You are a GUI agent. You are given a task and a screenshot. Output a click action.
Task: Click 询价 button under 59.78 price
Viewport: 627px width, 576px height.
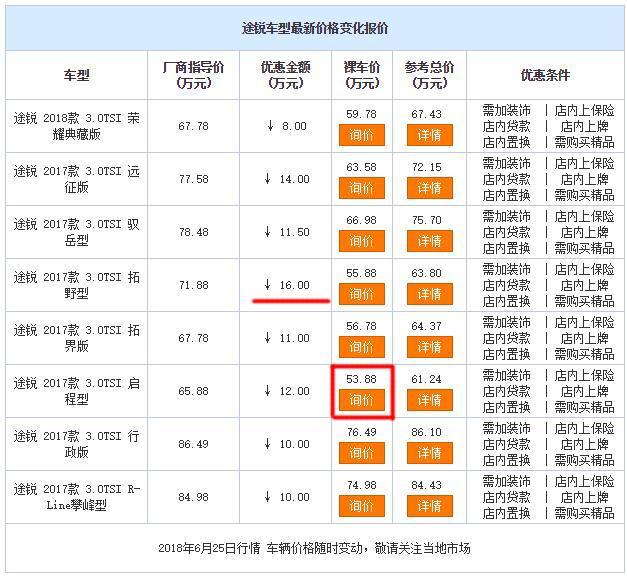click(x=361, y=135)
